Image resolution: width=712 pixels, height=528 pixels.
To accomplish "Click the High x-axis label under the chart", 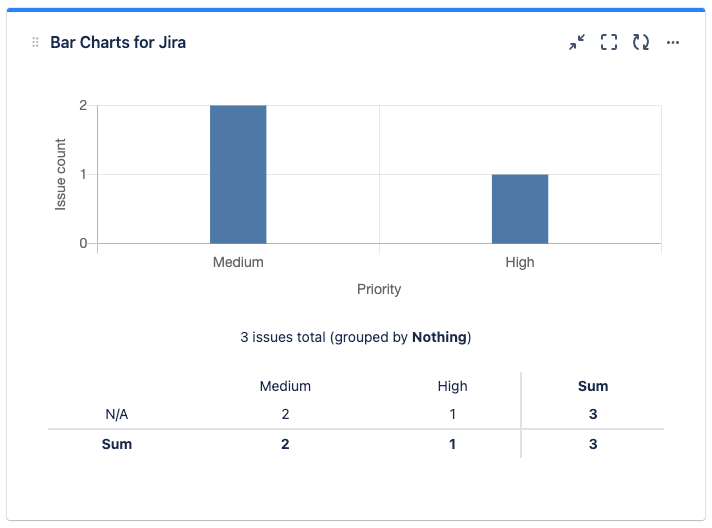I will coord(520,262).
